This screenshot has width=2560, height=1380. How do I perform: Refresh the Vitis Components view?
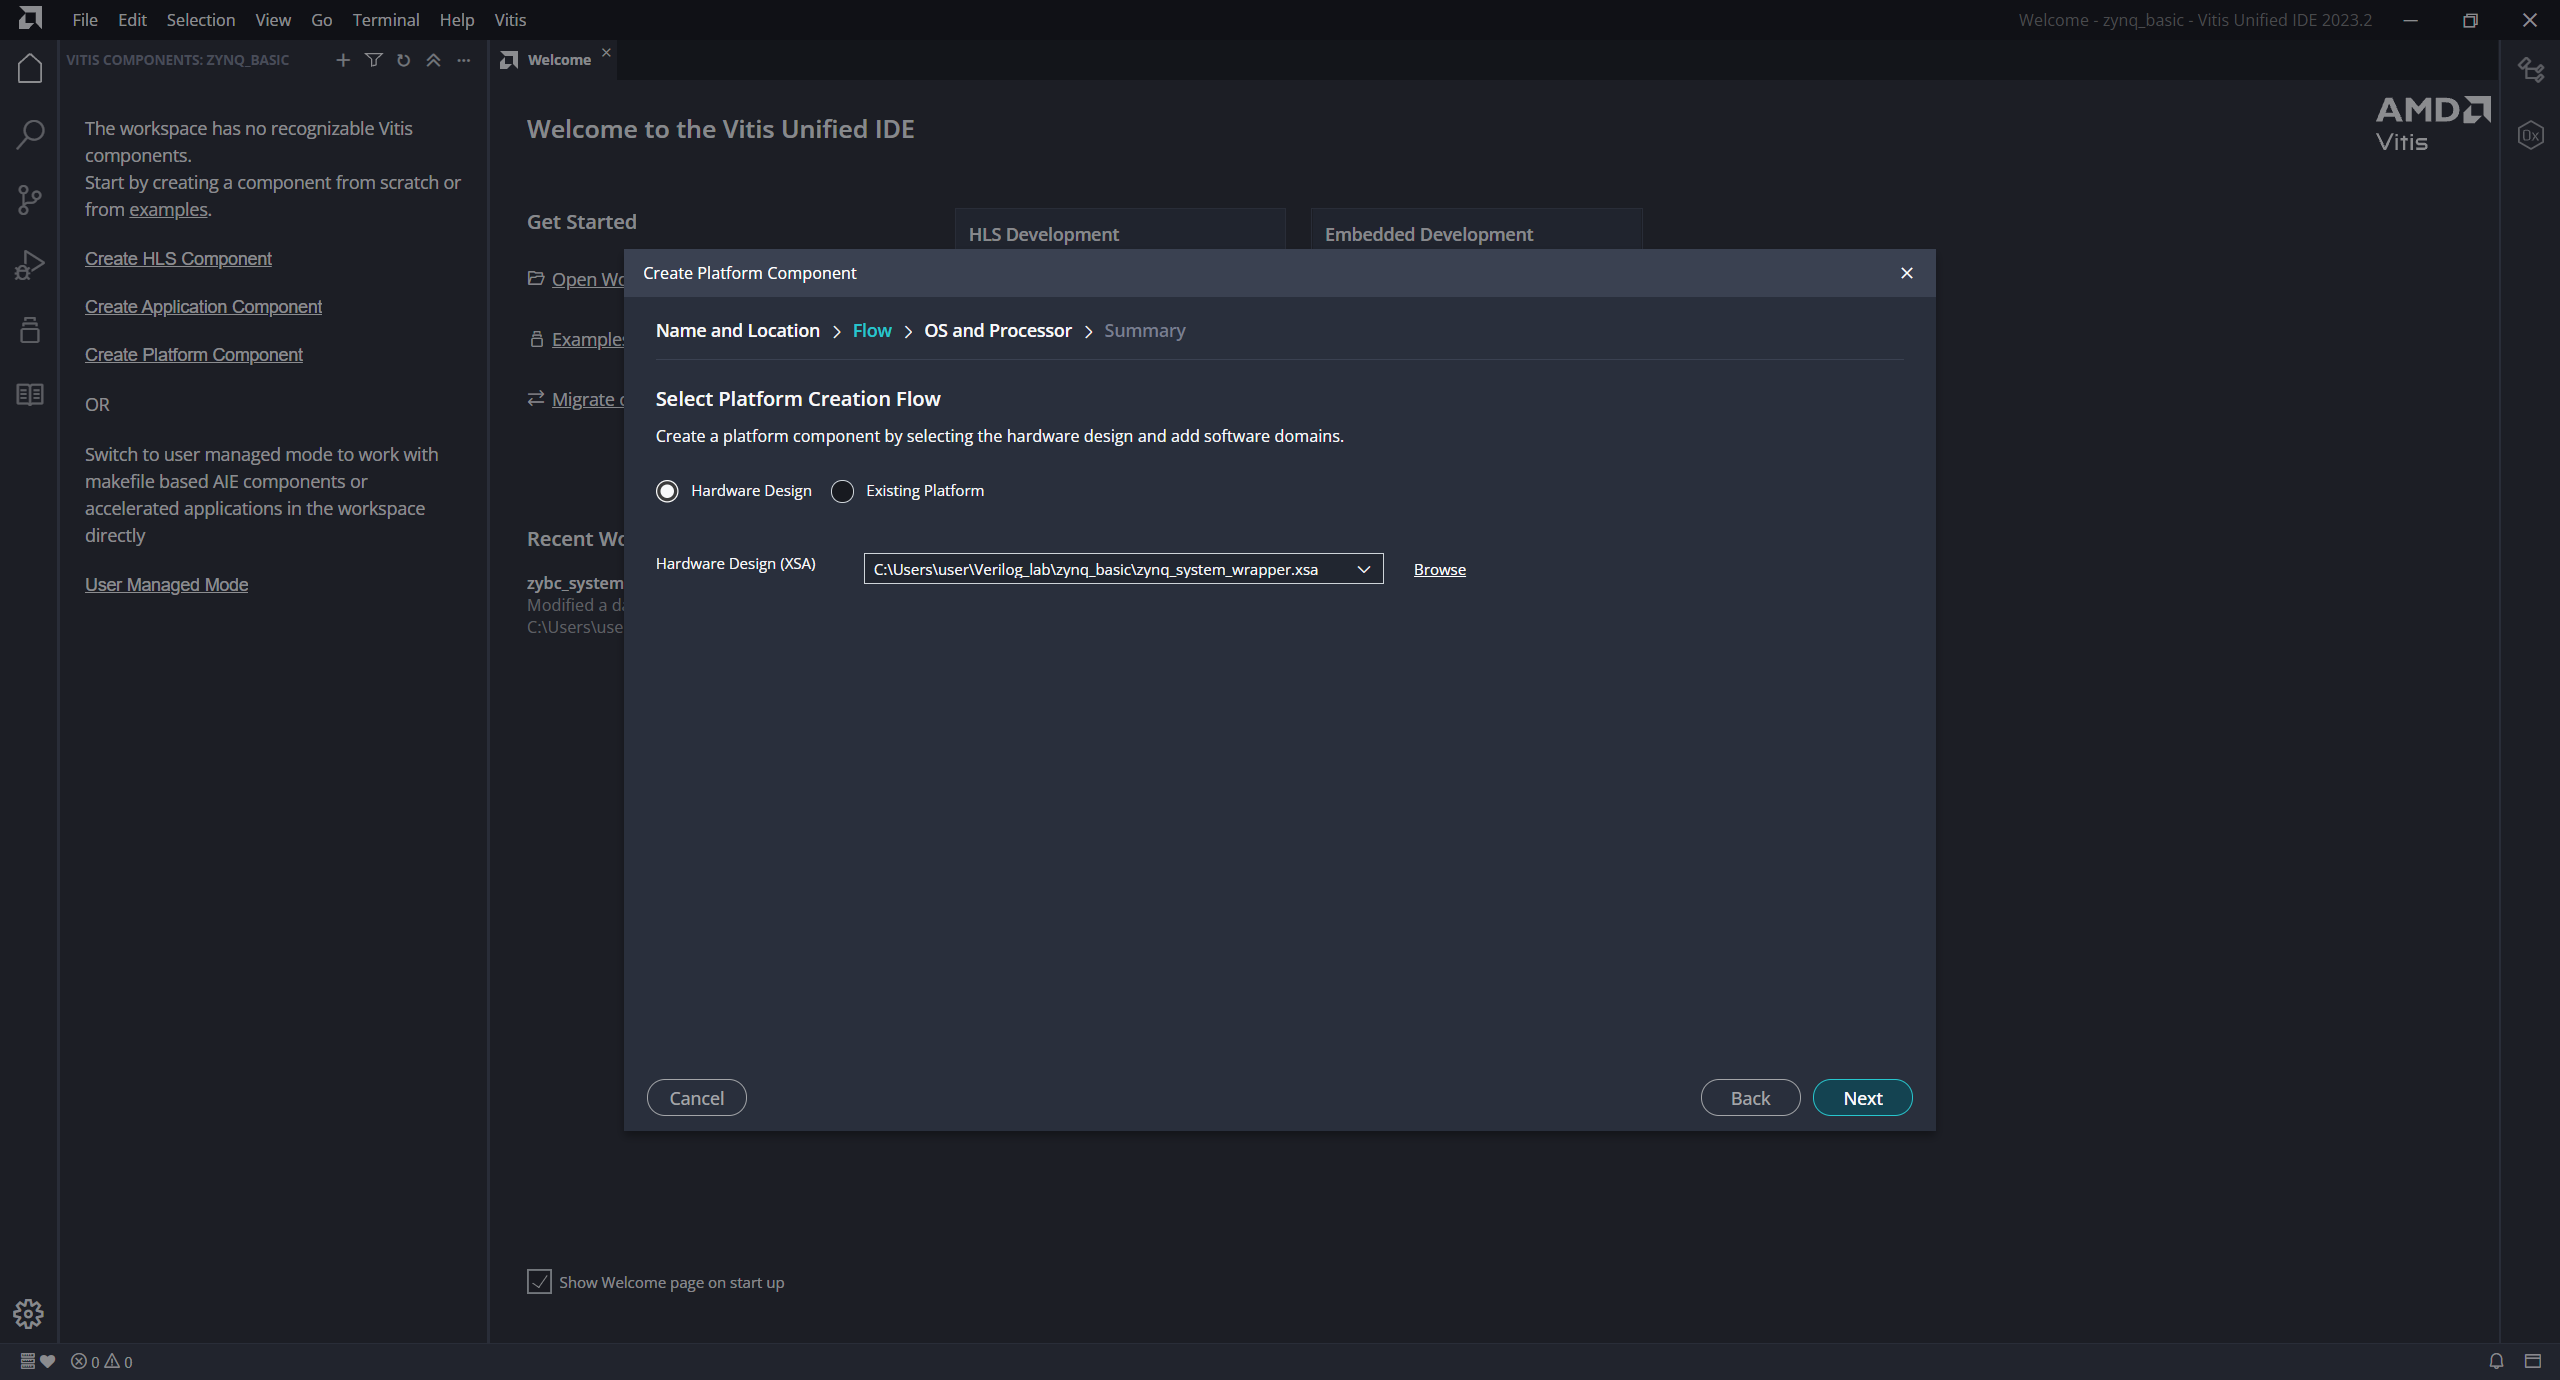[x=403, y=60]
